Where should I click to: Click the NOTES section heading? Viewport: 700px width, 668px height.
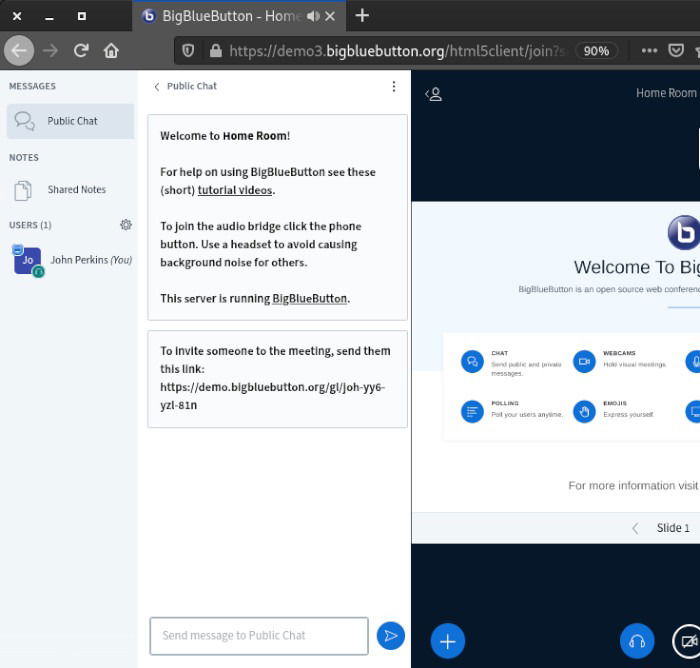[24, 158]
